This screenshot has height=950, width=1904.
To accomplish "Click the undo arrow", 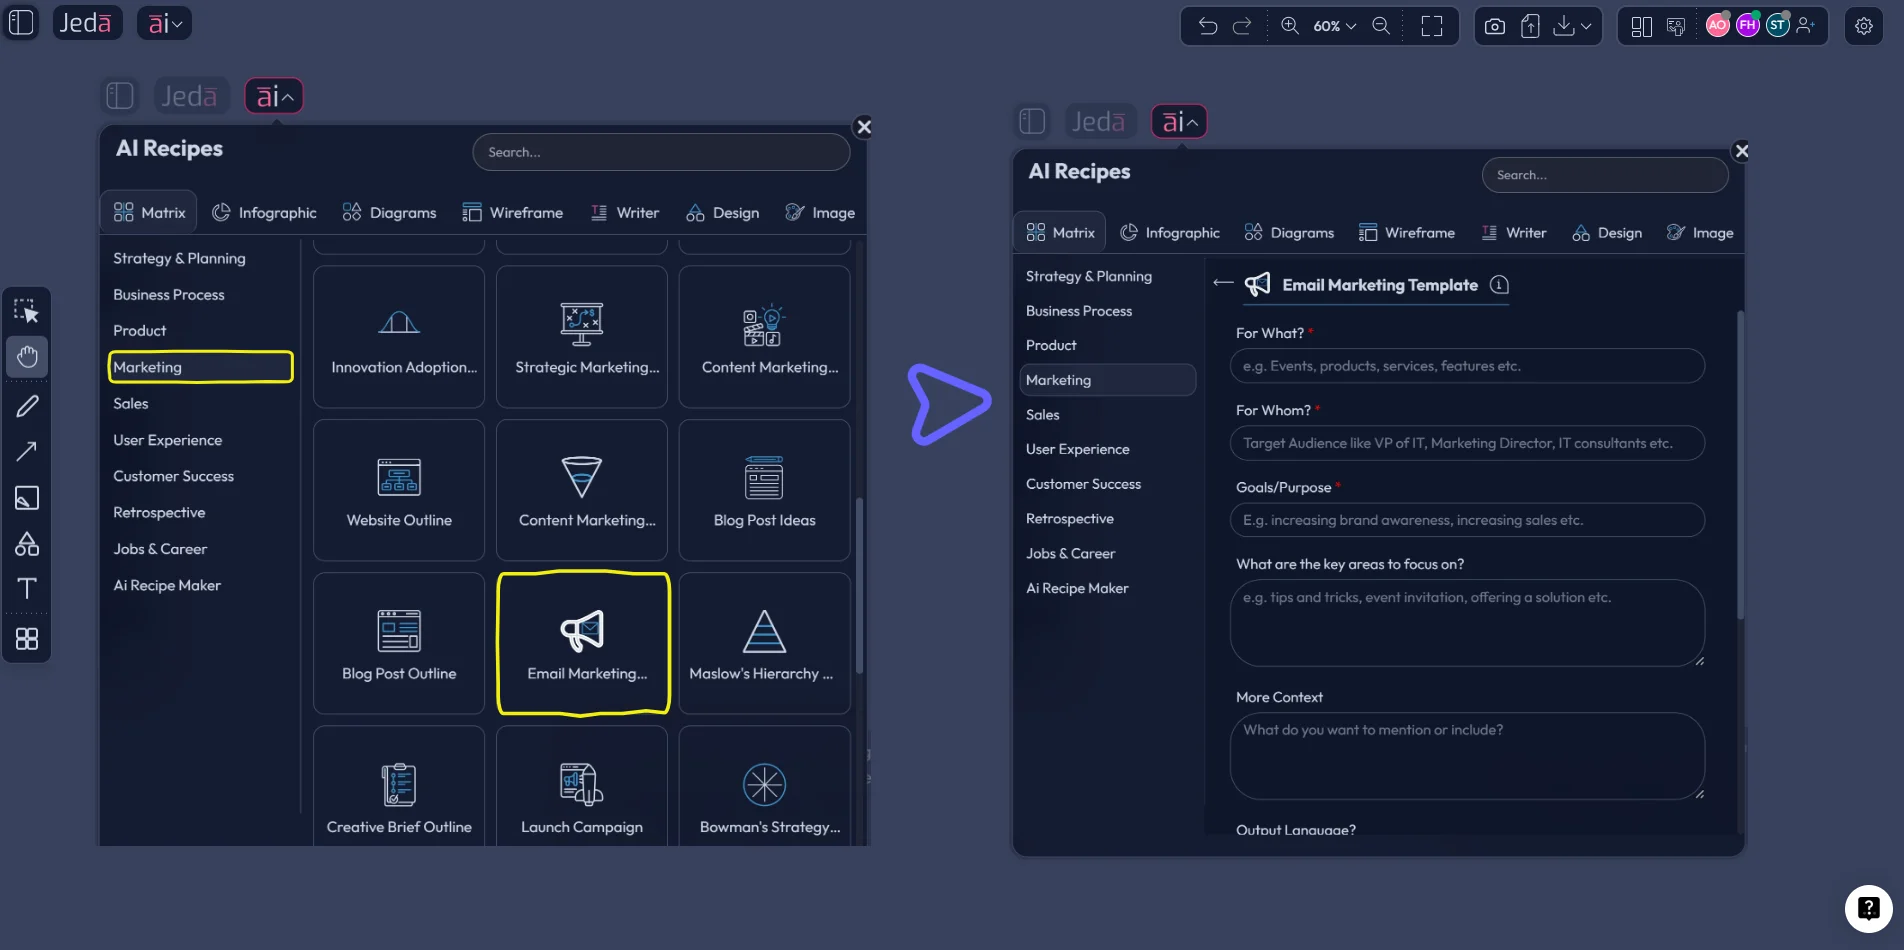I will [1208, 26].
